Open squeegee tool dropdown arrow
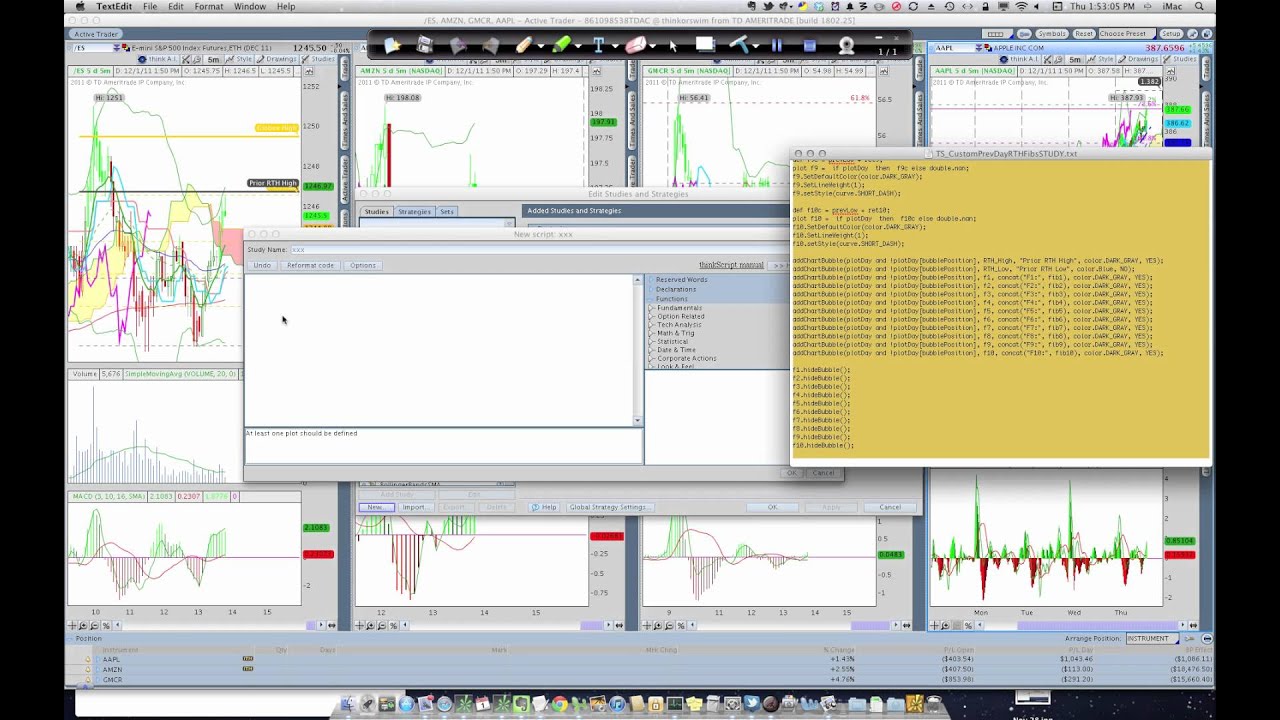The image size is (1280, 720). (x=756, y=46)
